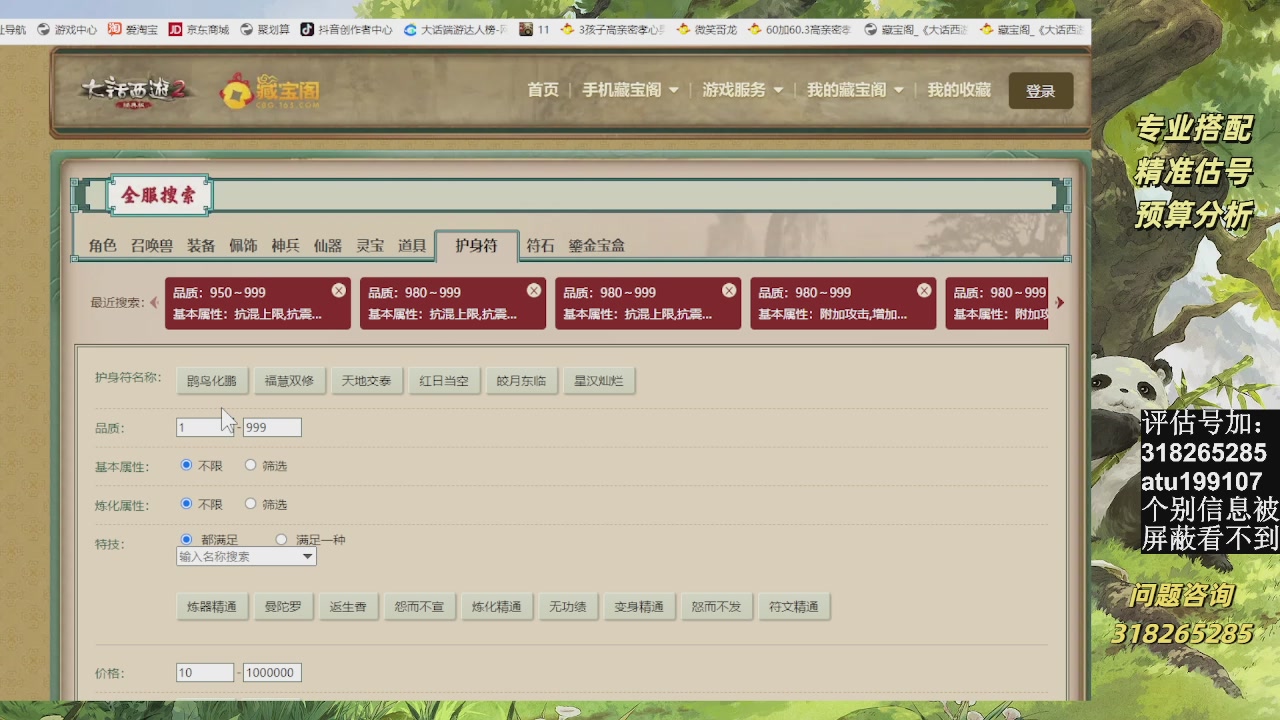Switch to the 道具 tab
1280x720 pixels.
pyautogui.click(x=412, y=245)
